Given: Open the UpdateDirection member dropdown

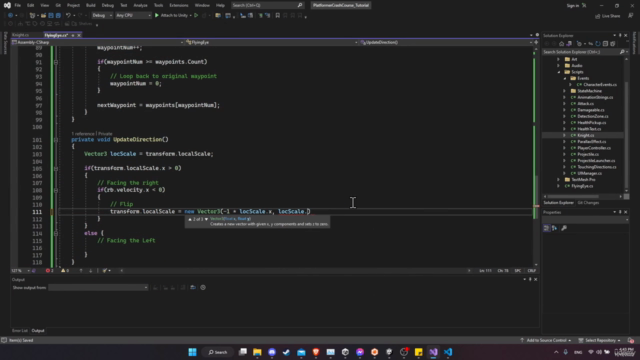Looking at the screenshot, I should [447, 42].
